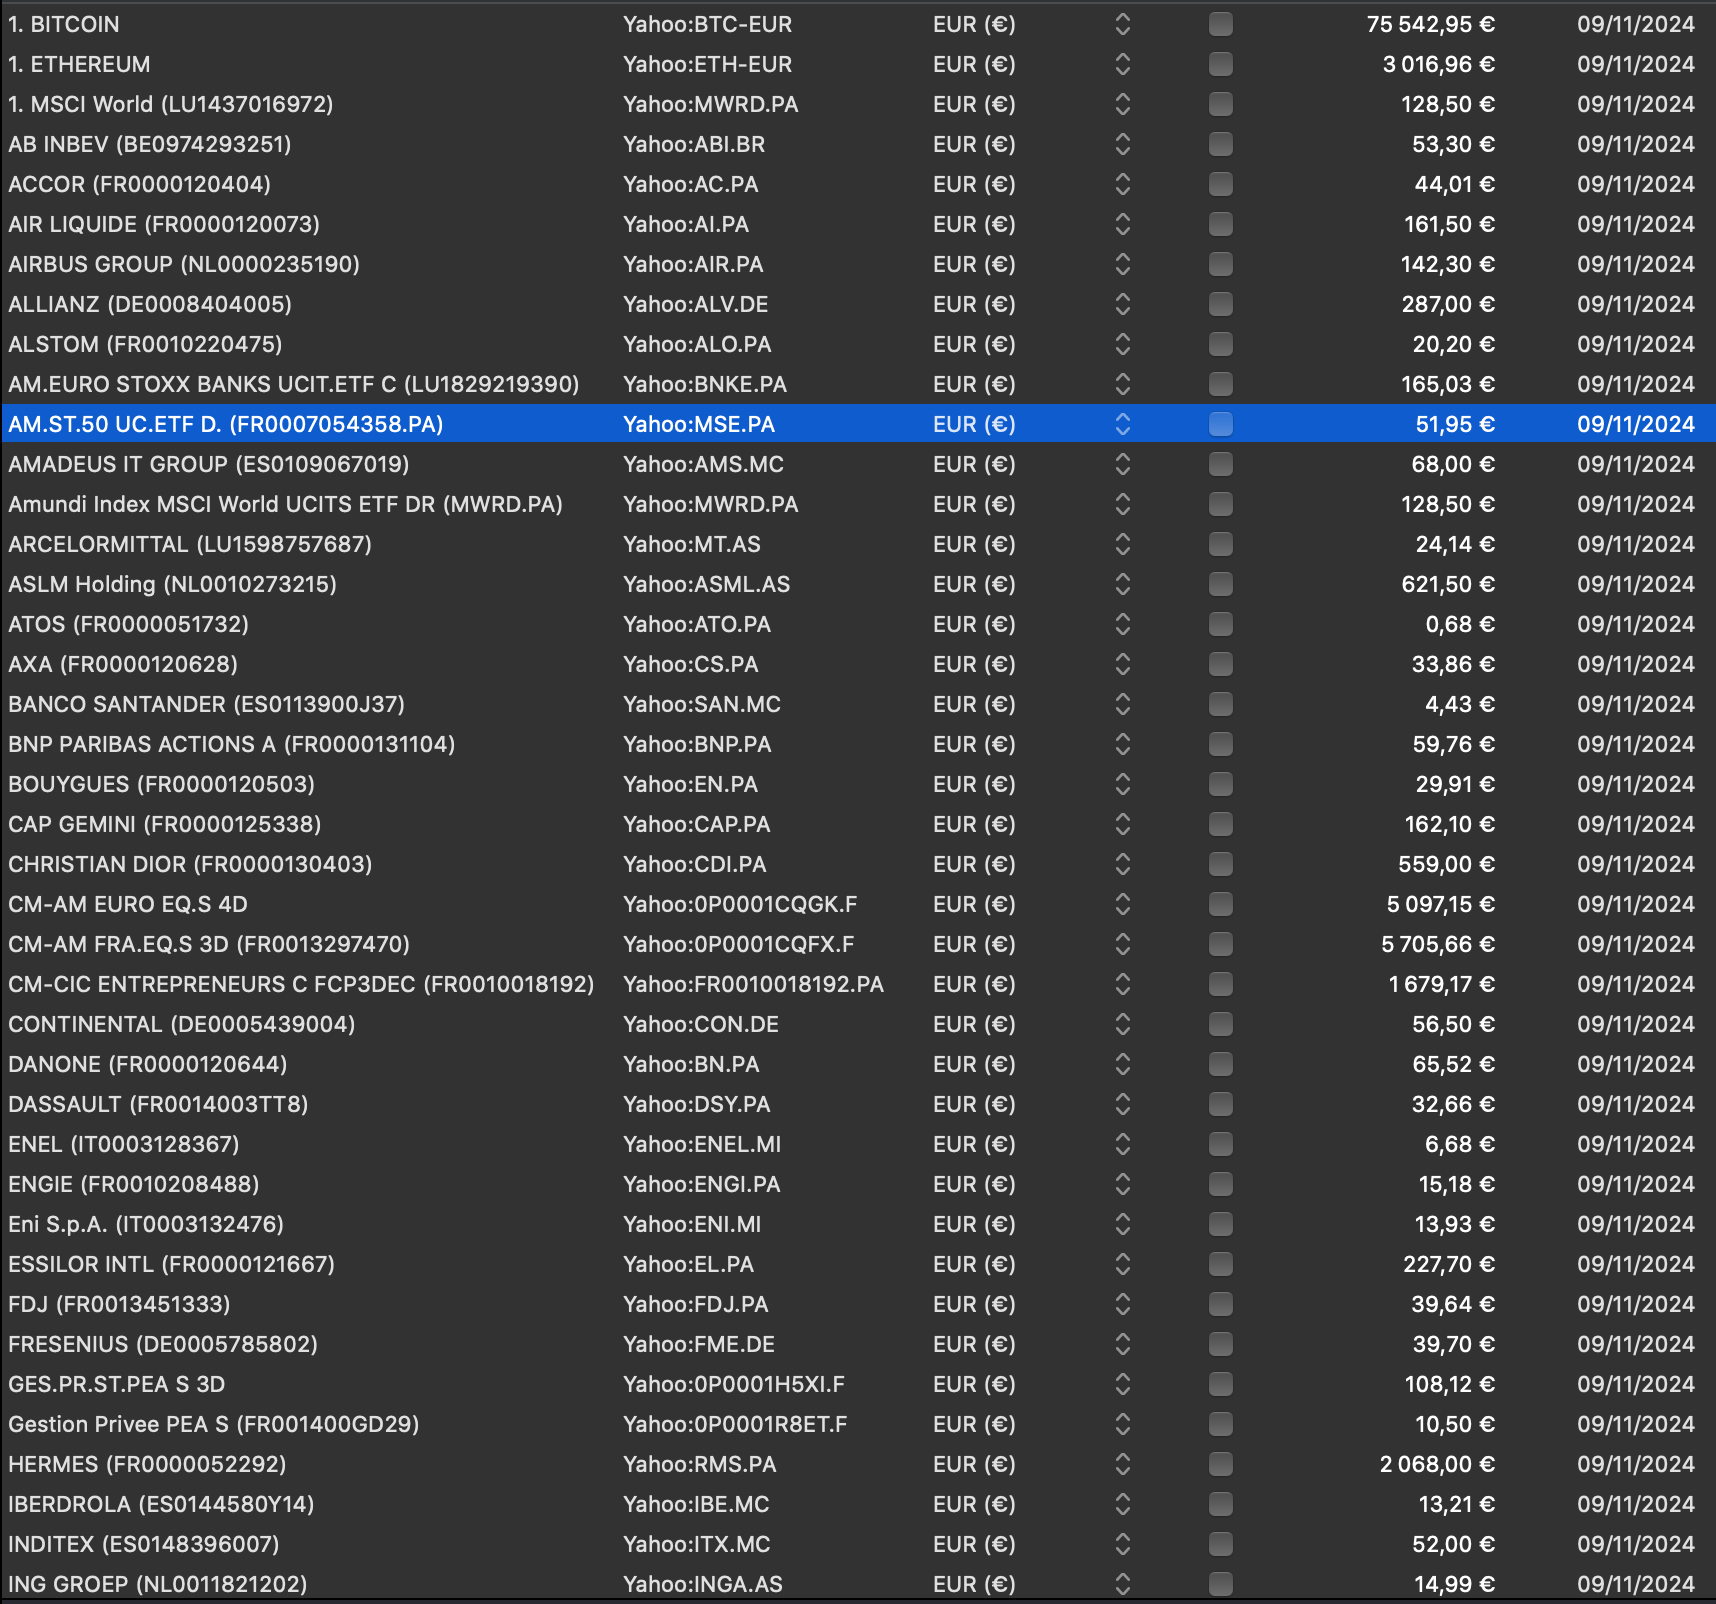Screen dimensions: 1716x1604
Task: Select 'EUR (€)' currency text for ACCOR
Action: [x=974, y=184]
